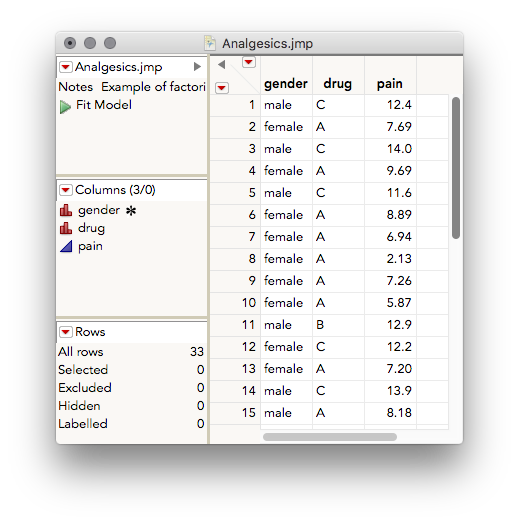
Task: Click the pain continuous column icon
Action: [66, 246]
